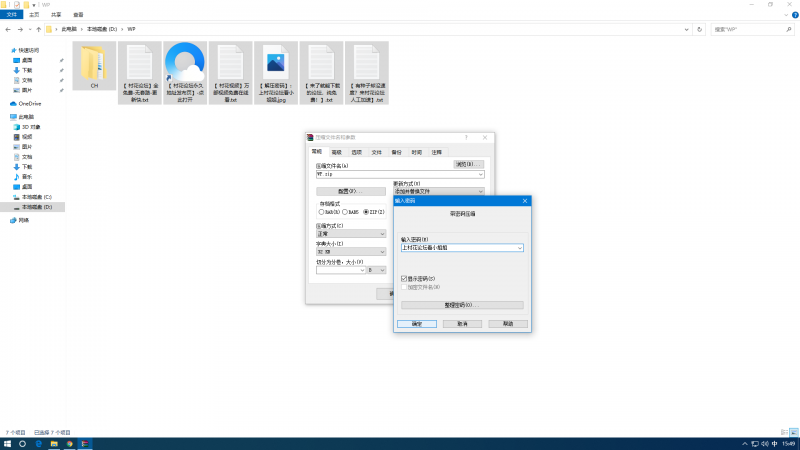The image size is (800, 450).
Task: Select the ZIP archive format radio button
Action: pos(366,212)
